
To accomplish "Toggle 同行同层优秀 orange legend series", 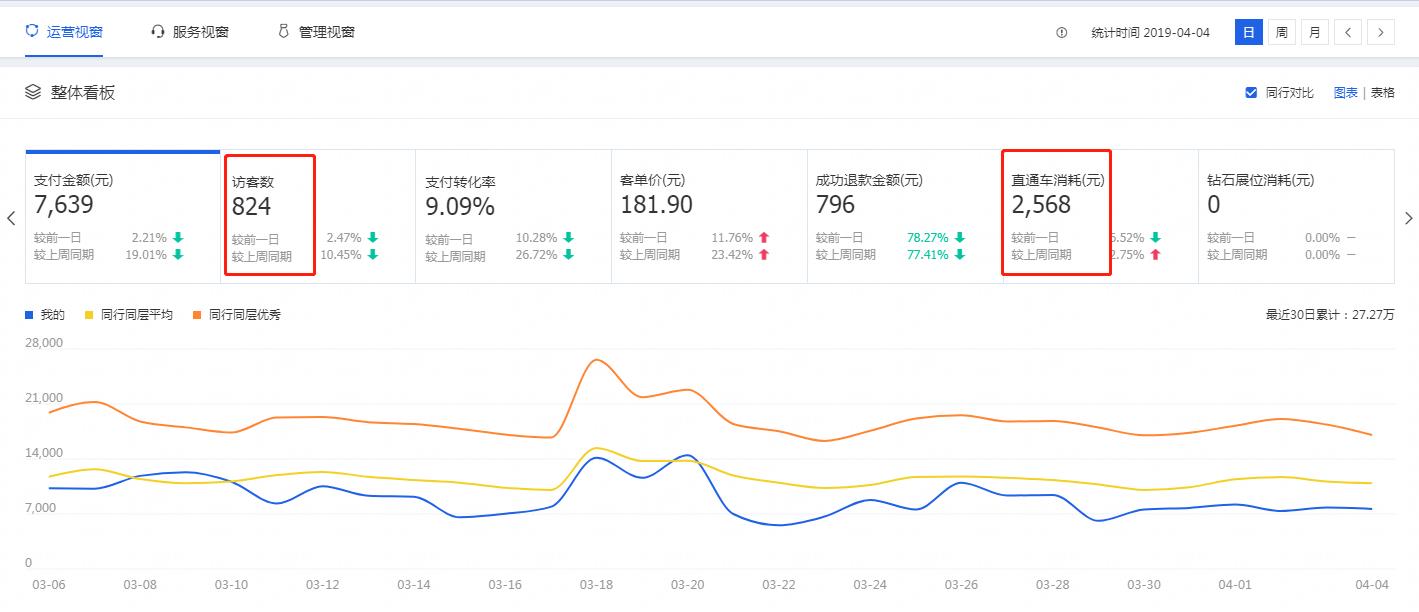I will [197, 315].
